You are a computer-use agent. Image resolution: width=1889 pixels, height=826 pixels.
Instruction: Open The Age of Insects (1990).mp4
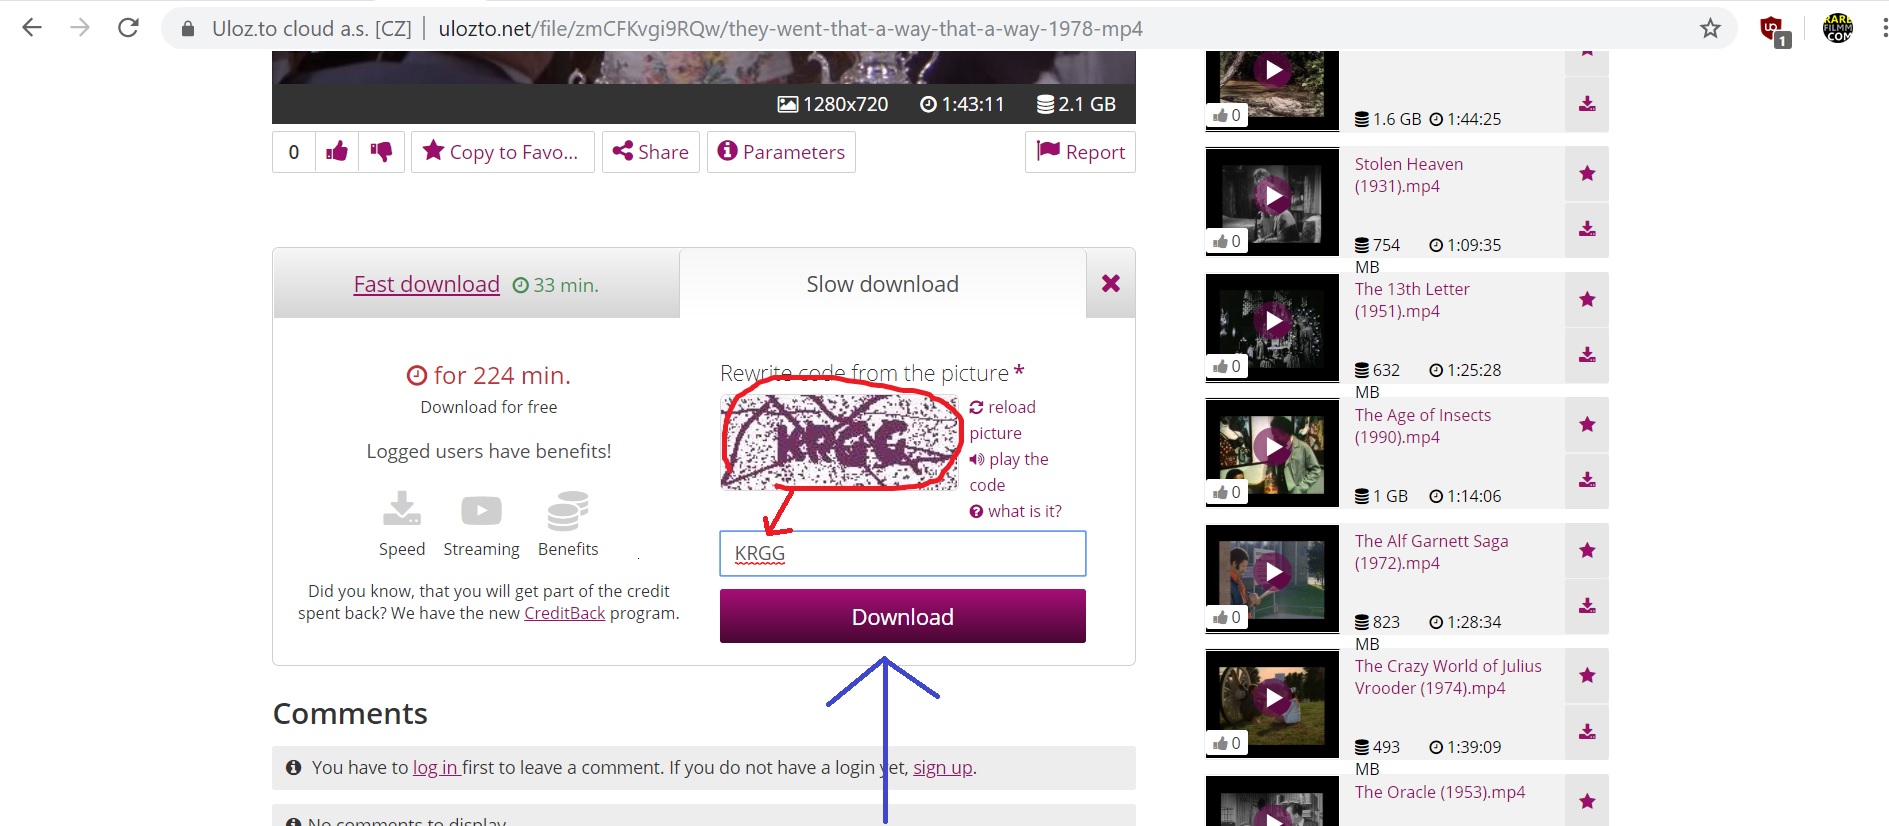pos(1423,426)
